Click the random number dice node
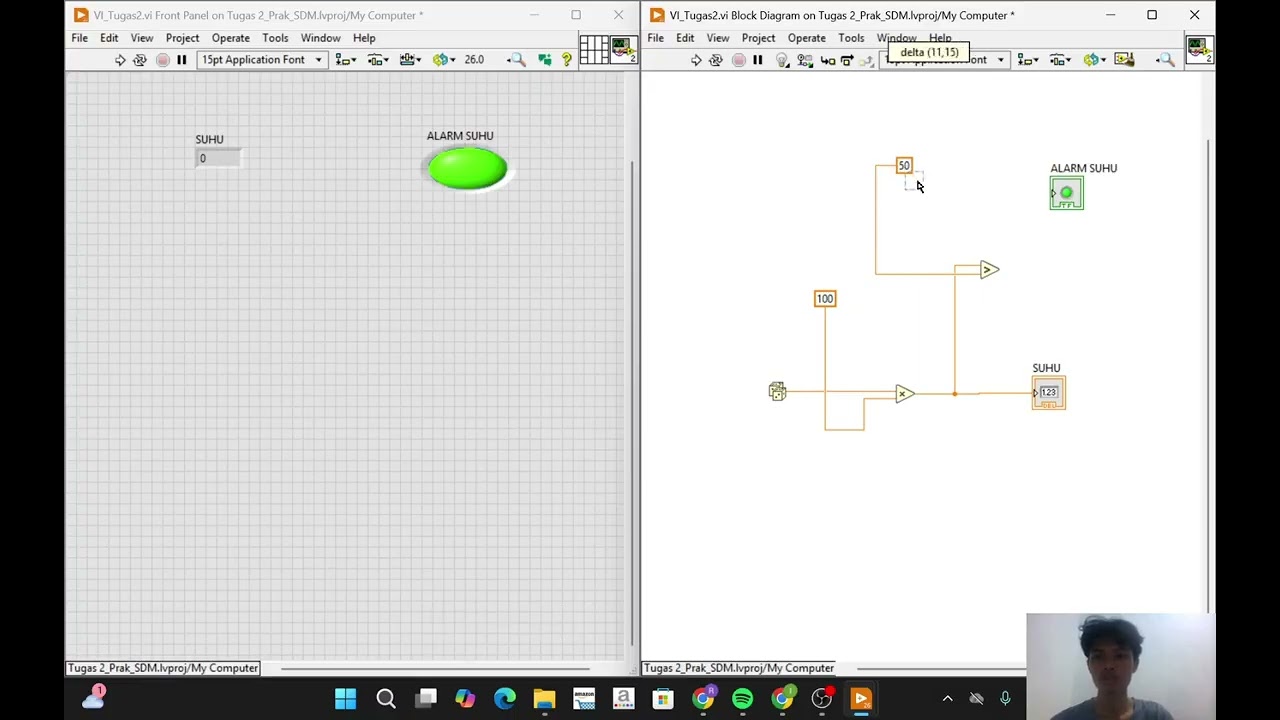Image resolution: width=1280 pixels, height=720 pixels. 778,392
